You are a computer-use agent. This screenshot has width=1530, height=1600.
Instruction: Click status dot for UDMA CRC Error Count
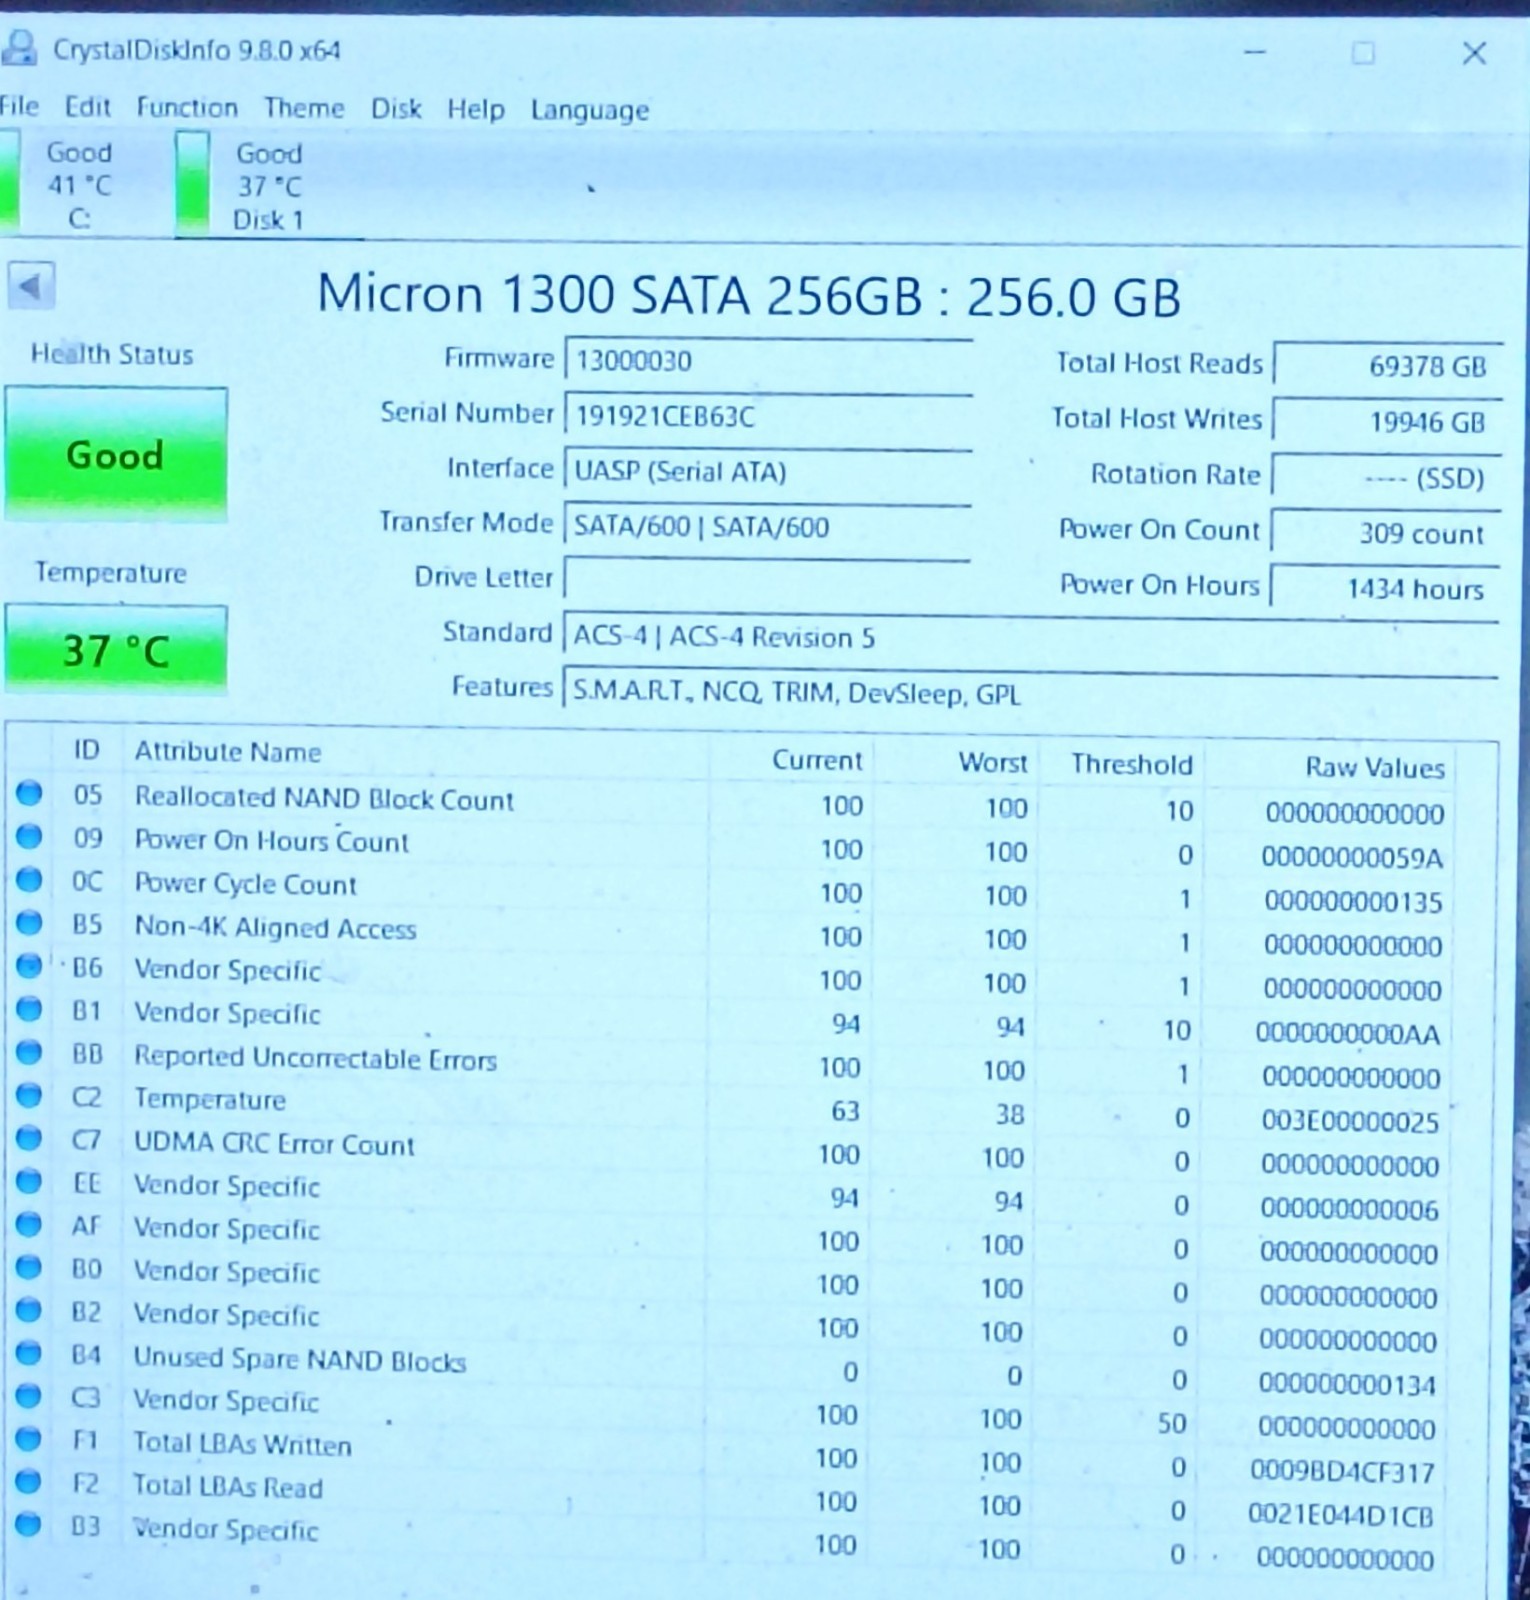pyautogui.click(x=29, y=1138)
